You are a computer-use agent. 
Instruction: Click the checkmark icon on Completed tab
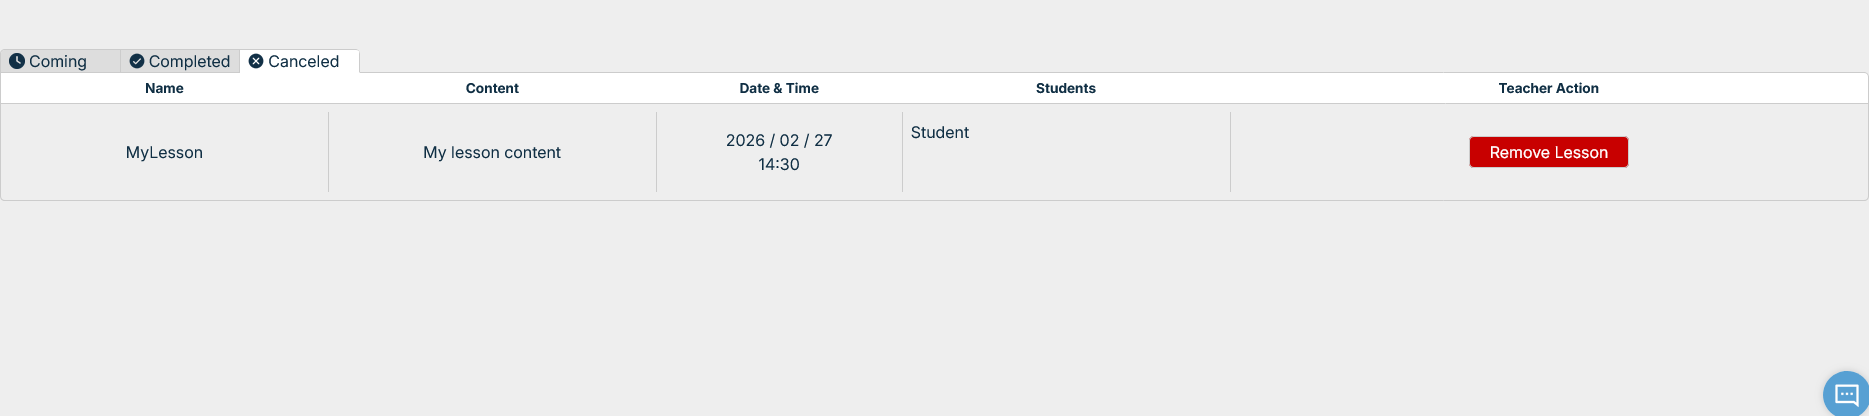(137, 61)
